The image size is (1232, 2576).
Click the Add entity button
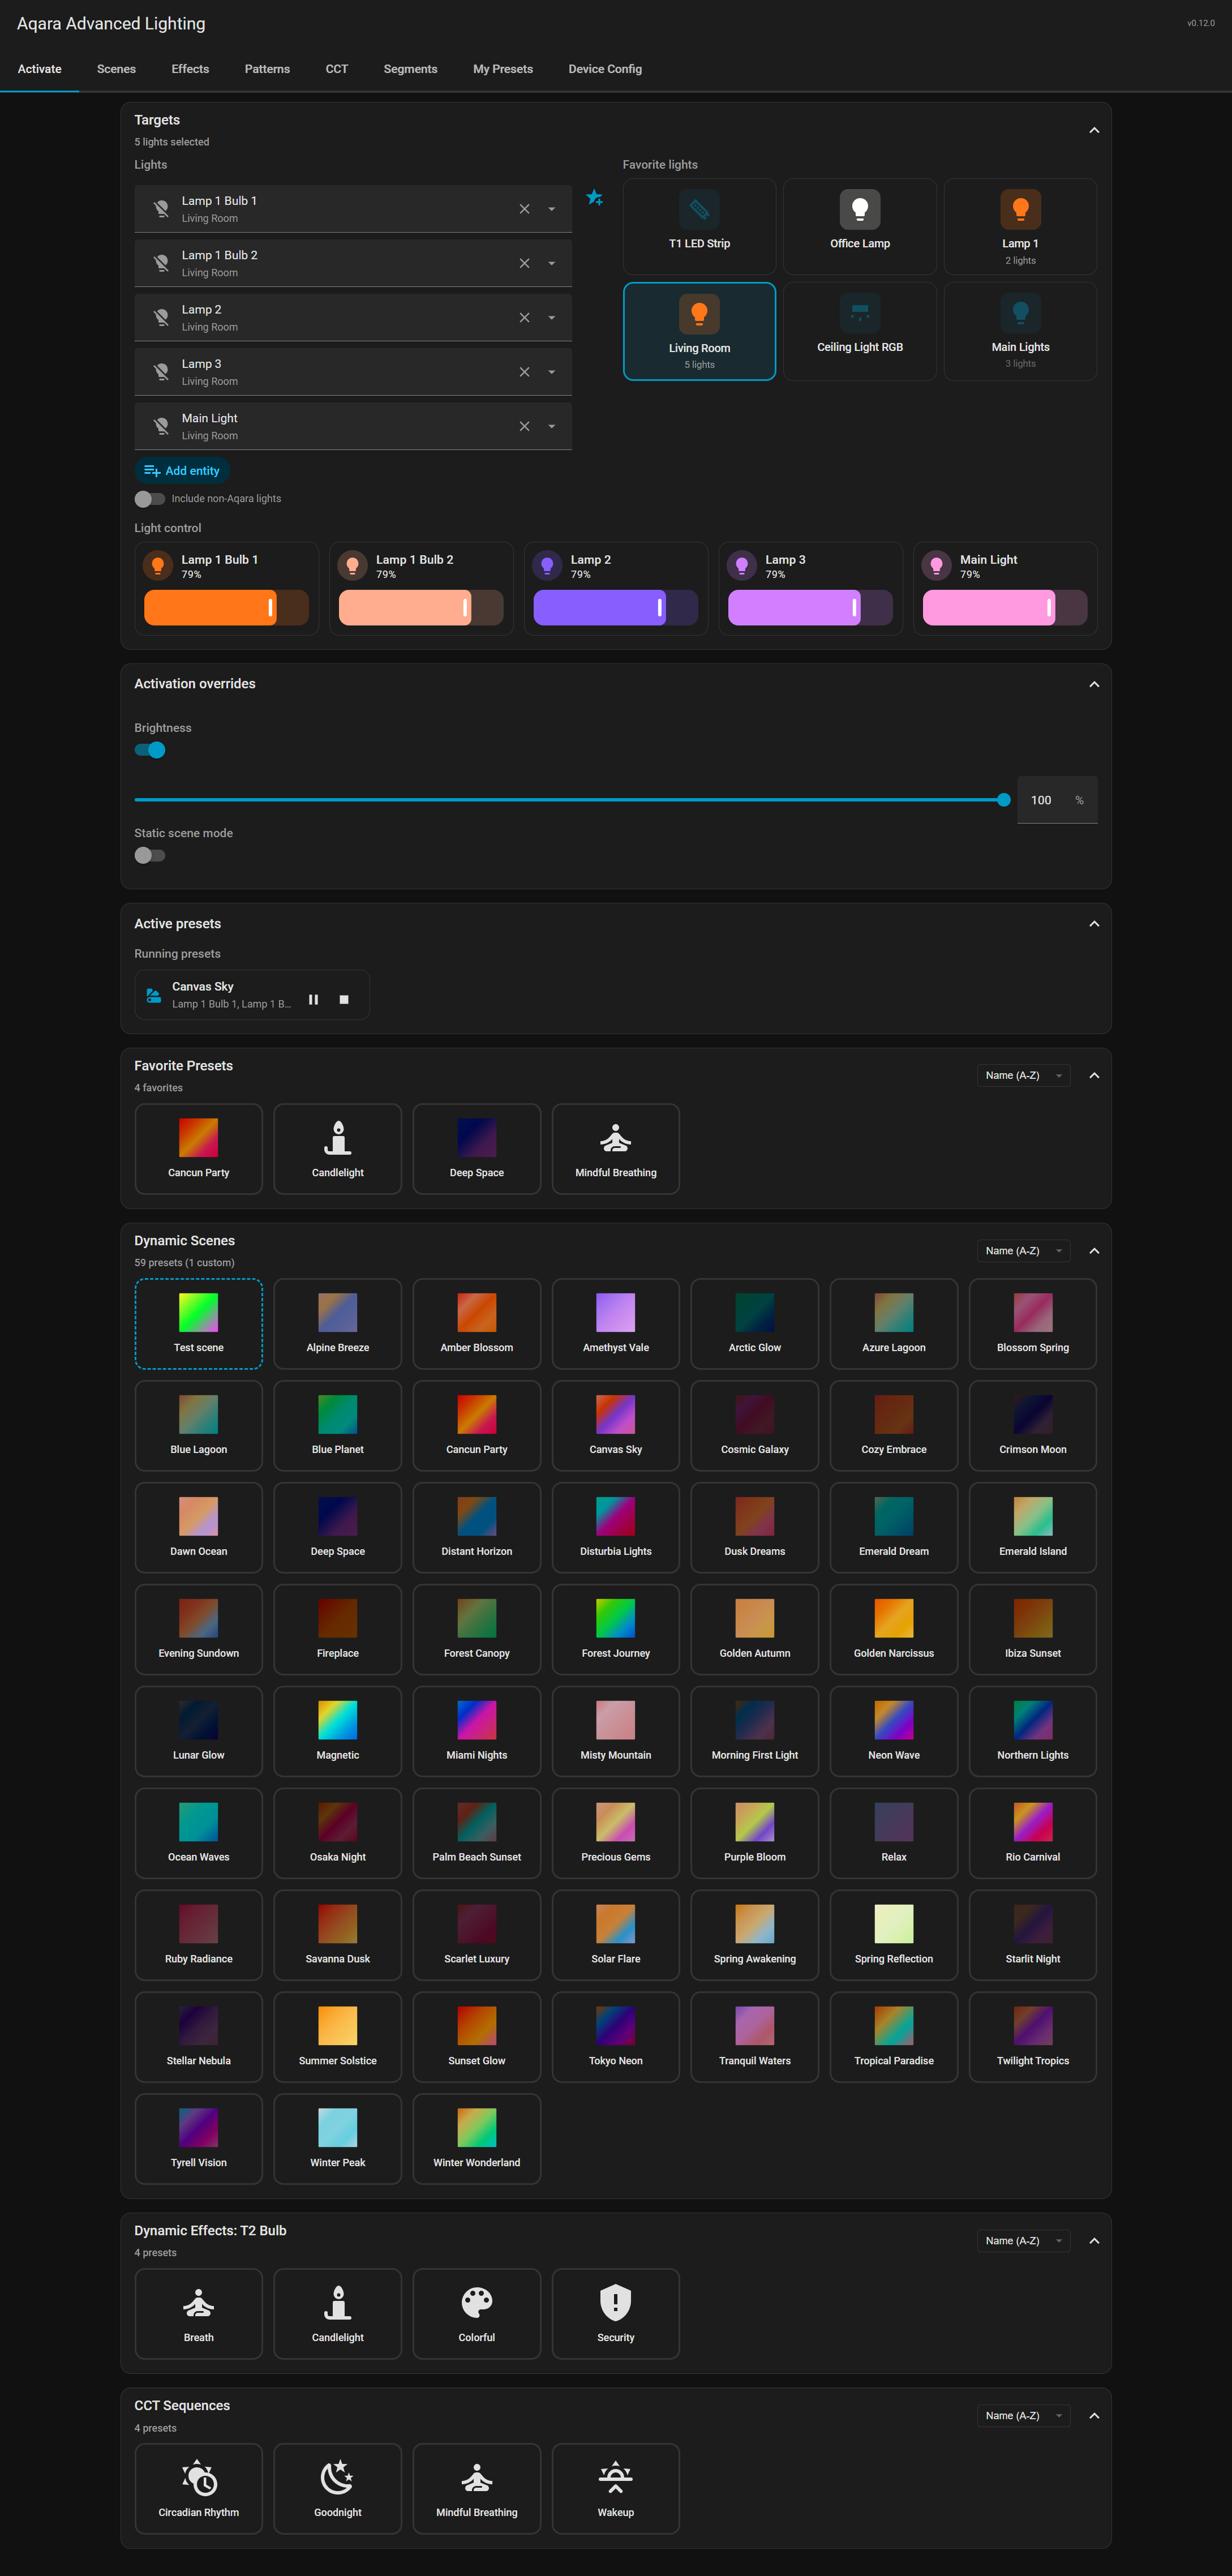pyautogui.click(x=181, y=471)
